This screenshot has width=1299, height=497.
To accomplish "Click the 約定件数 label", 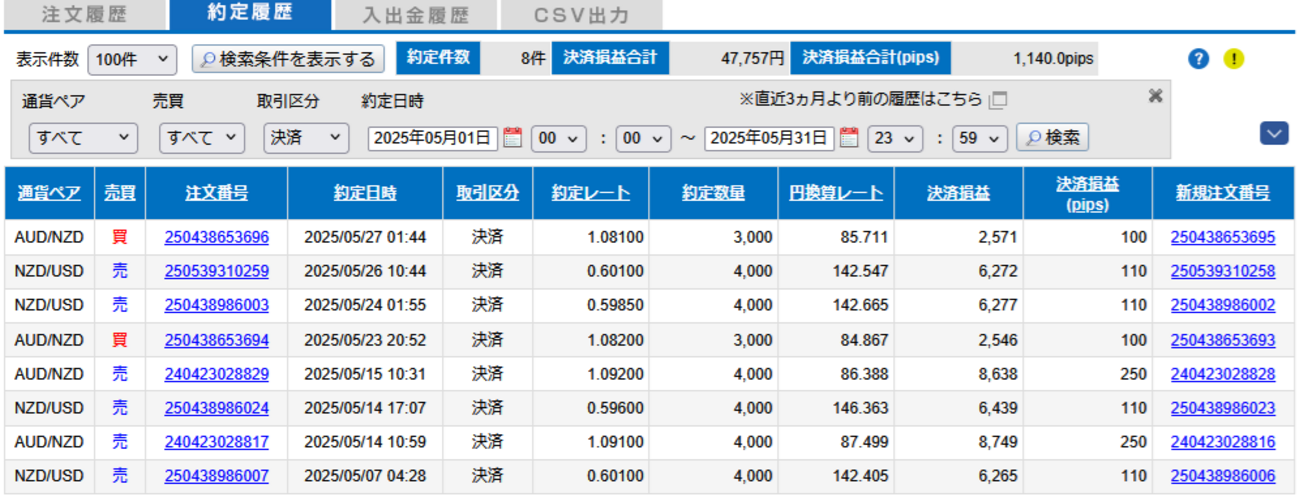I will tap(438, 58).
